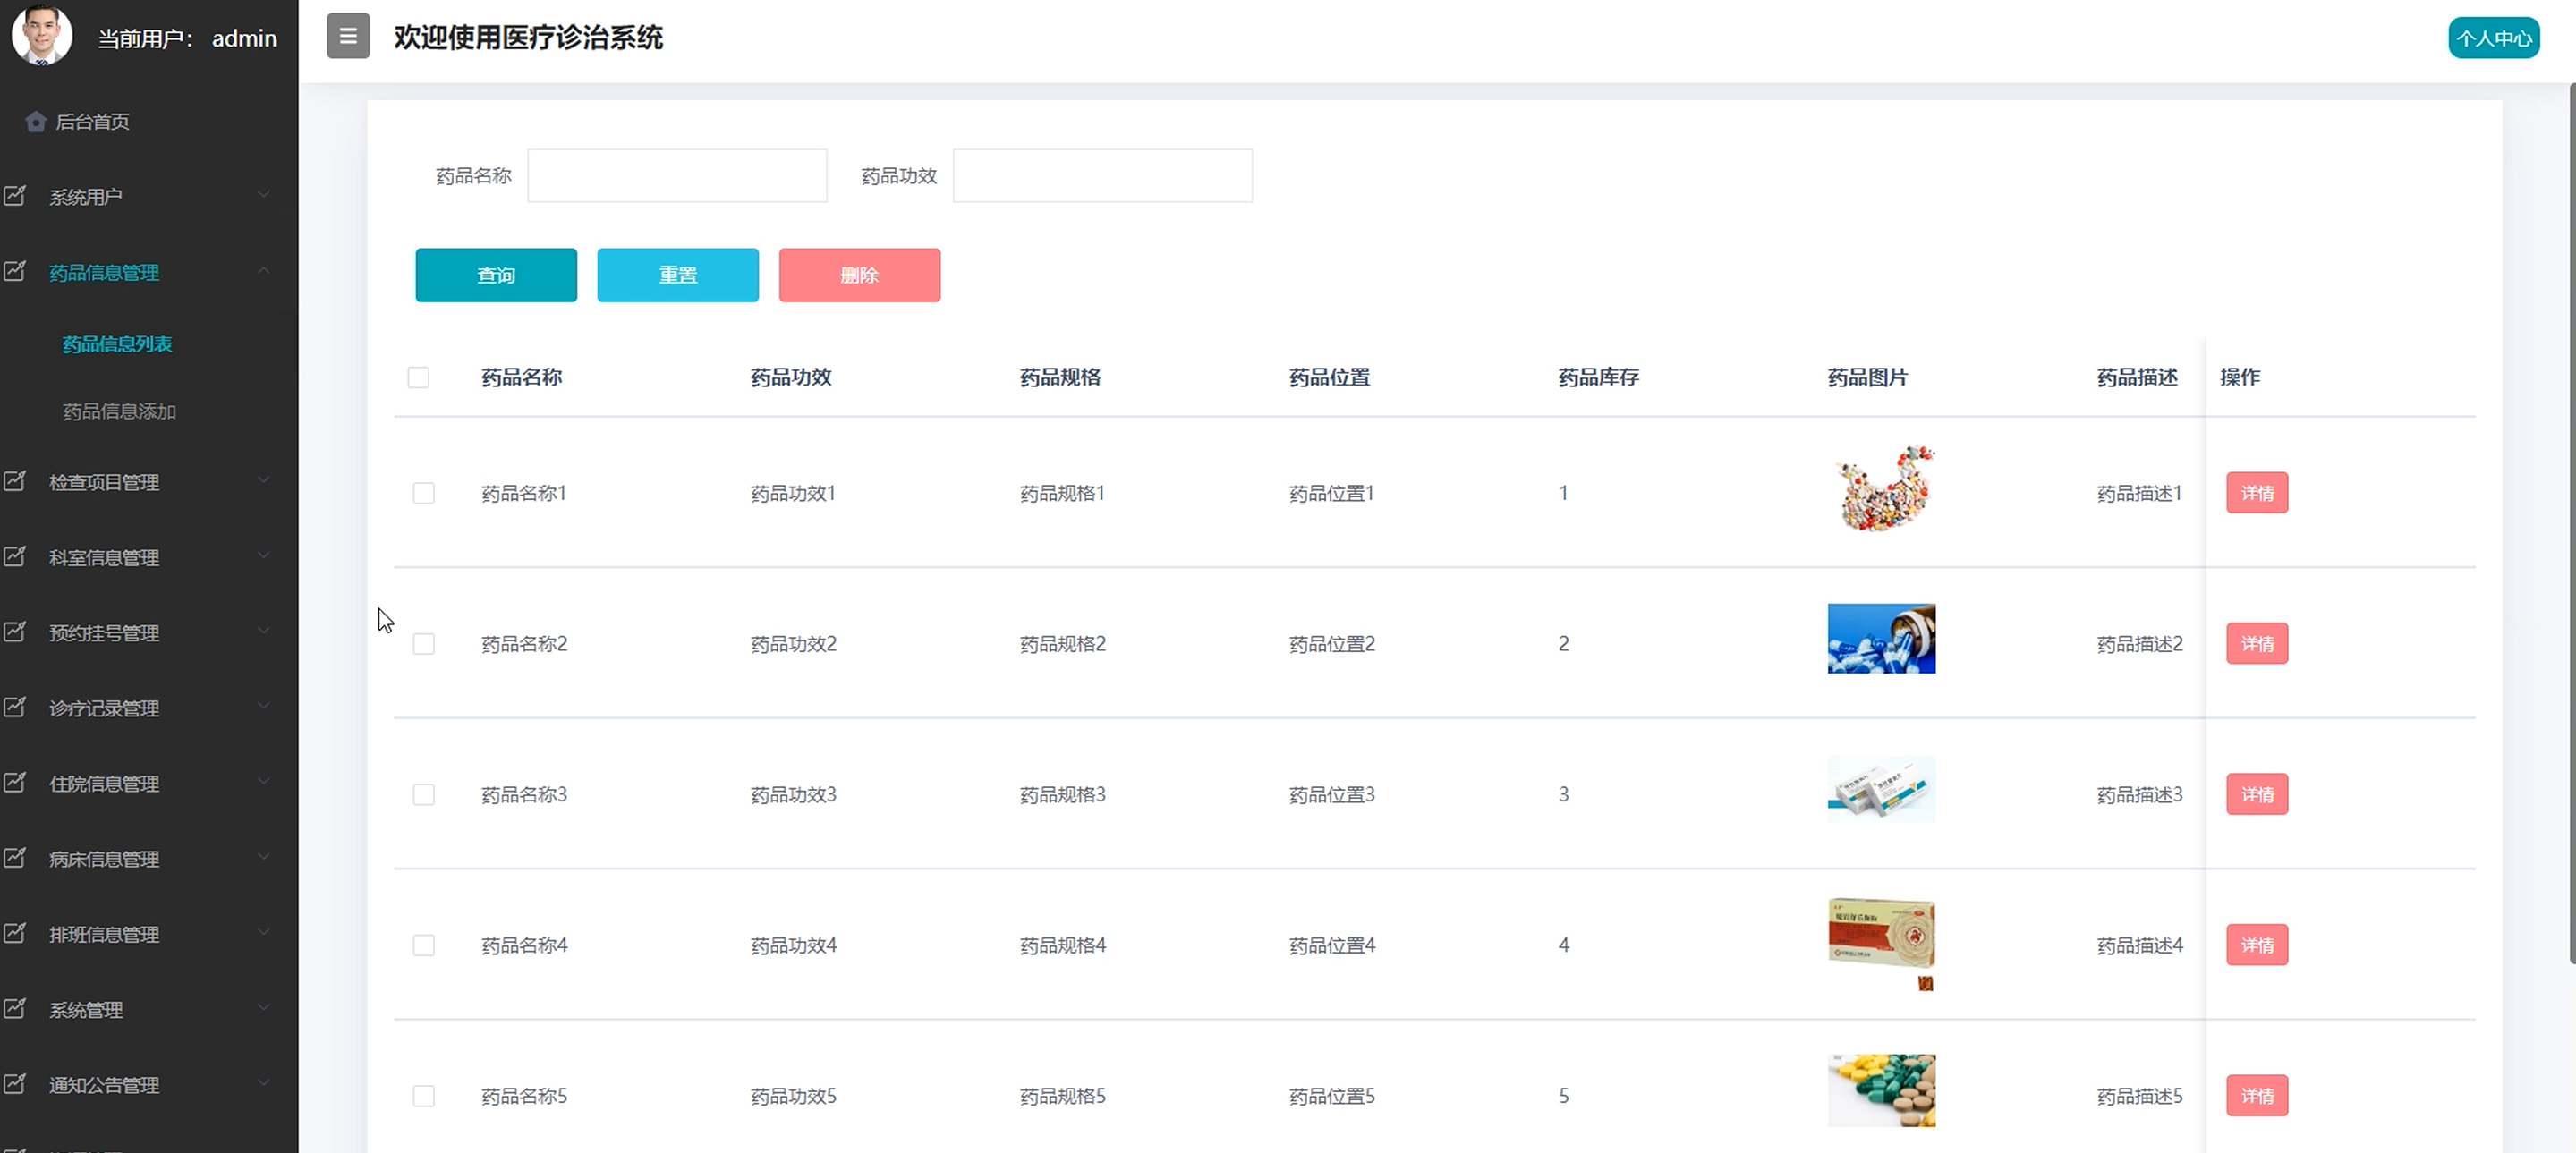Image resolution: width=2576 pixels, height=1153 pixels.
Task: Click the icon beside 通知公告管理
Action: [15, 1083]
